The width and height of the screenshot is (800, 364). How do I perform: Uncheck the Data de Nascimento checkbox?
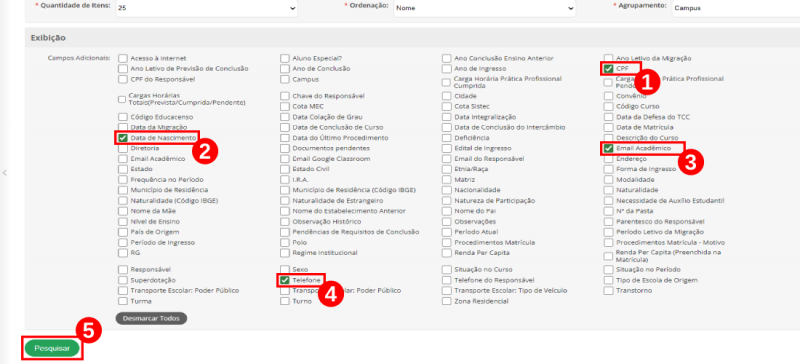[x=122, y=138]
